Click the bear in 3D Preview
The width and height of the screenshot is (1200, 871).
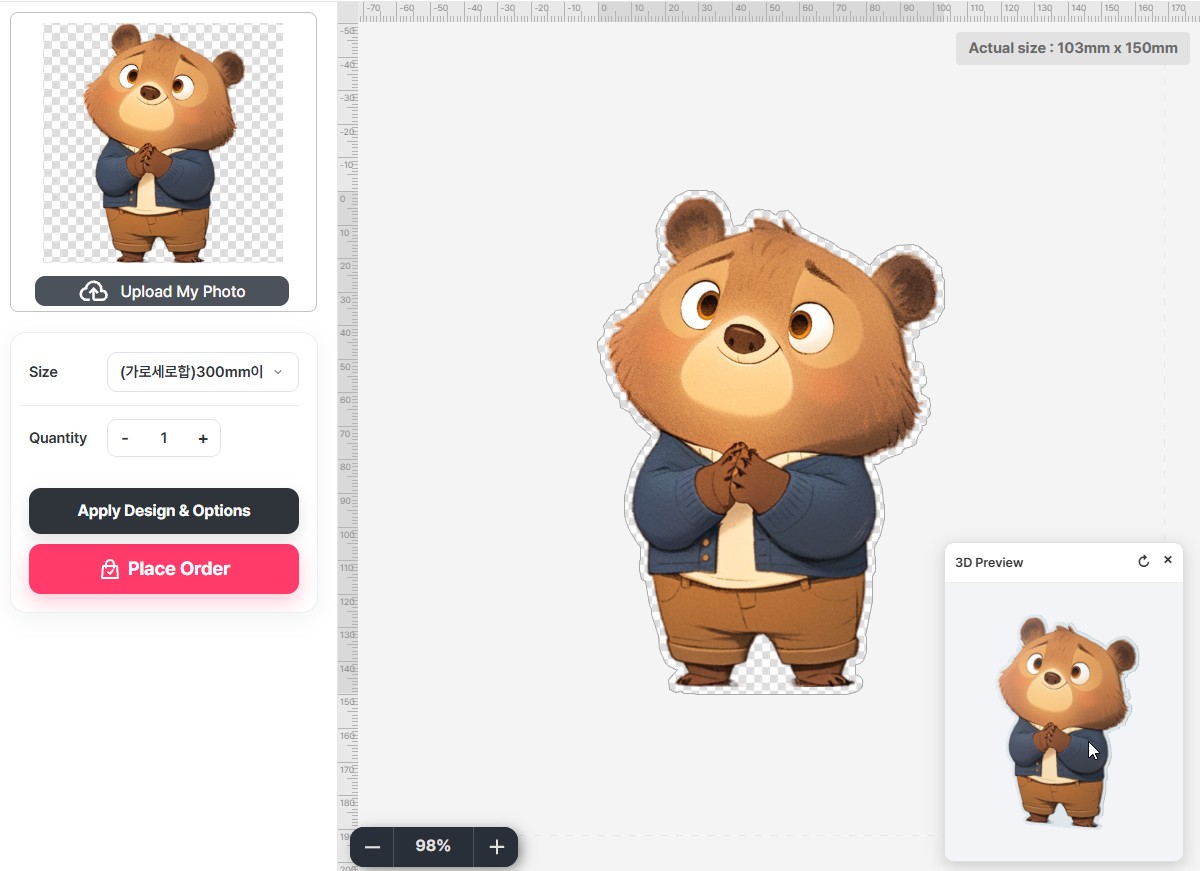(x=1066, y=722)
